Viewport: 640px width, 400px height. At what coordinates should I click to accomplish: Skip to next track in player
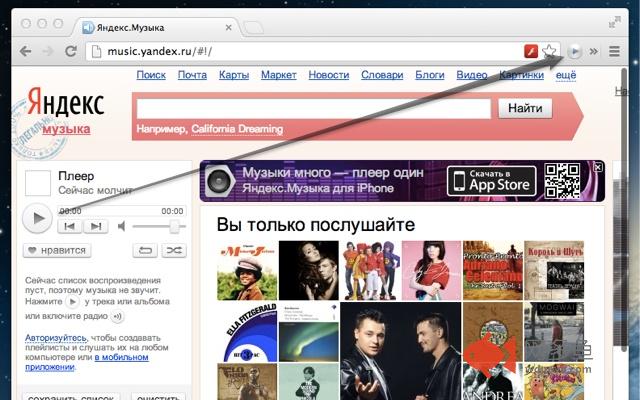pyautogui.click(x=96, y=226)
